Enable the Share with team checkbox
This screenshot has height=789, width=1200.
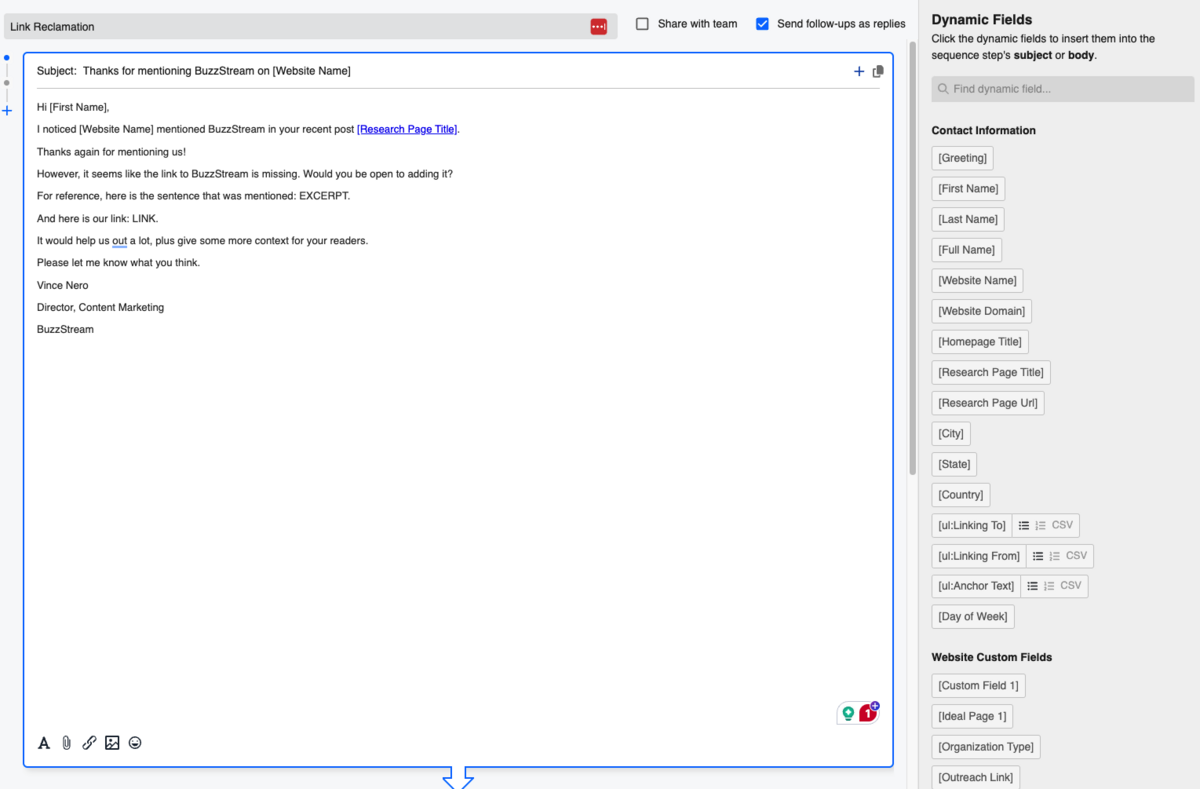click(x=641, y=23)
